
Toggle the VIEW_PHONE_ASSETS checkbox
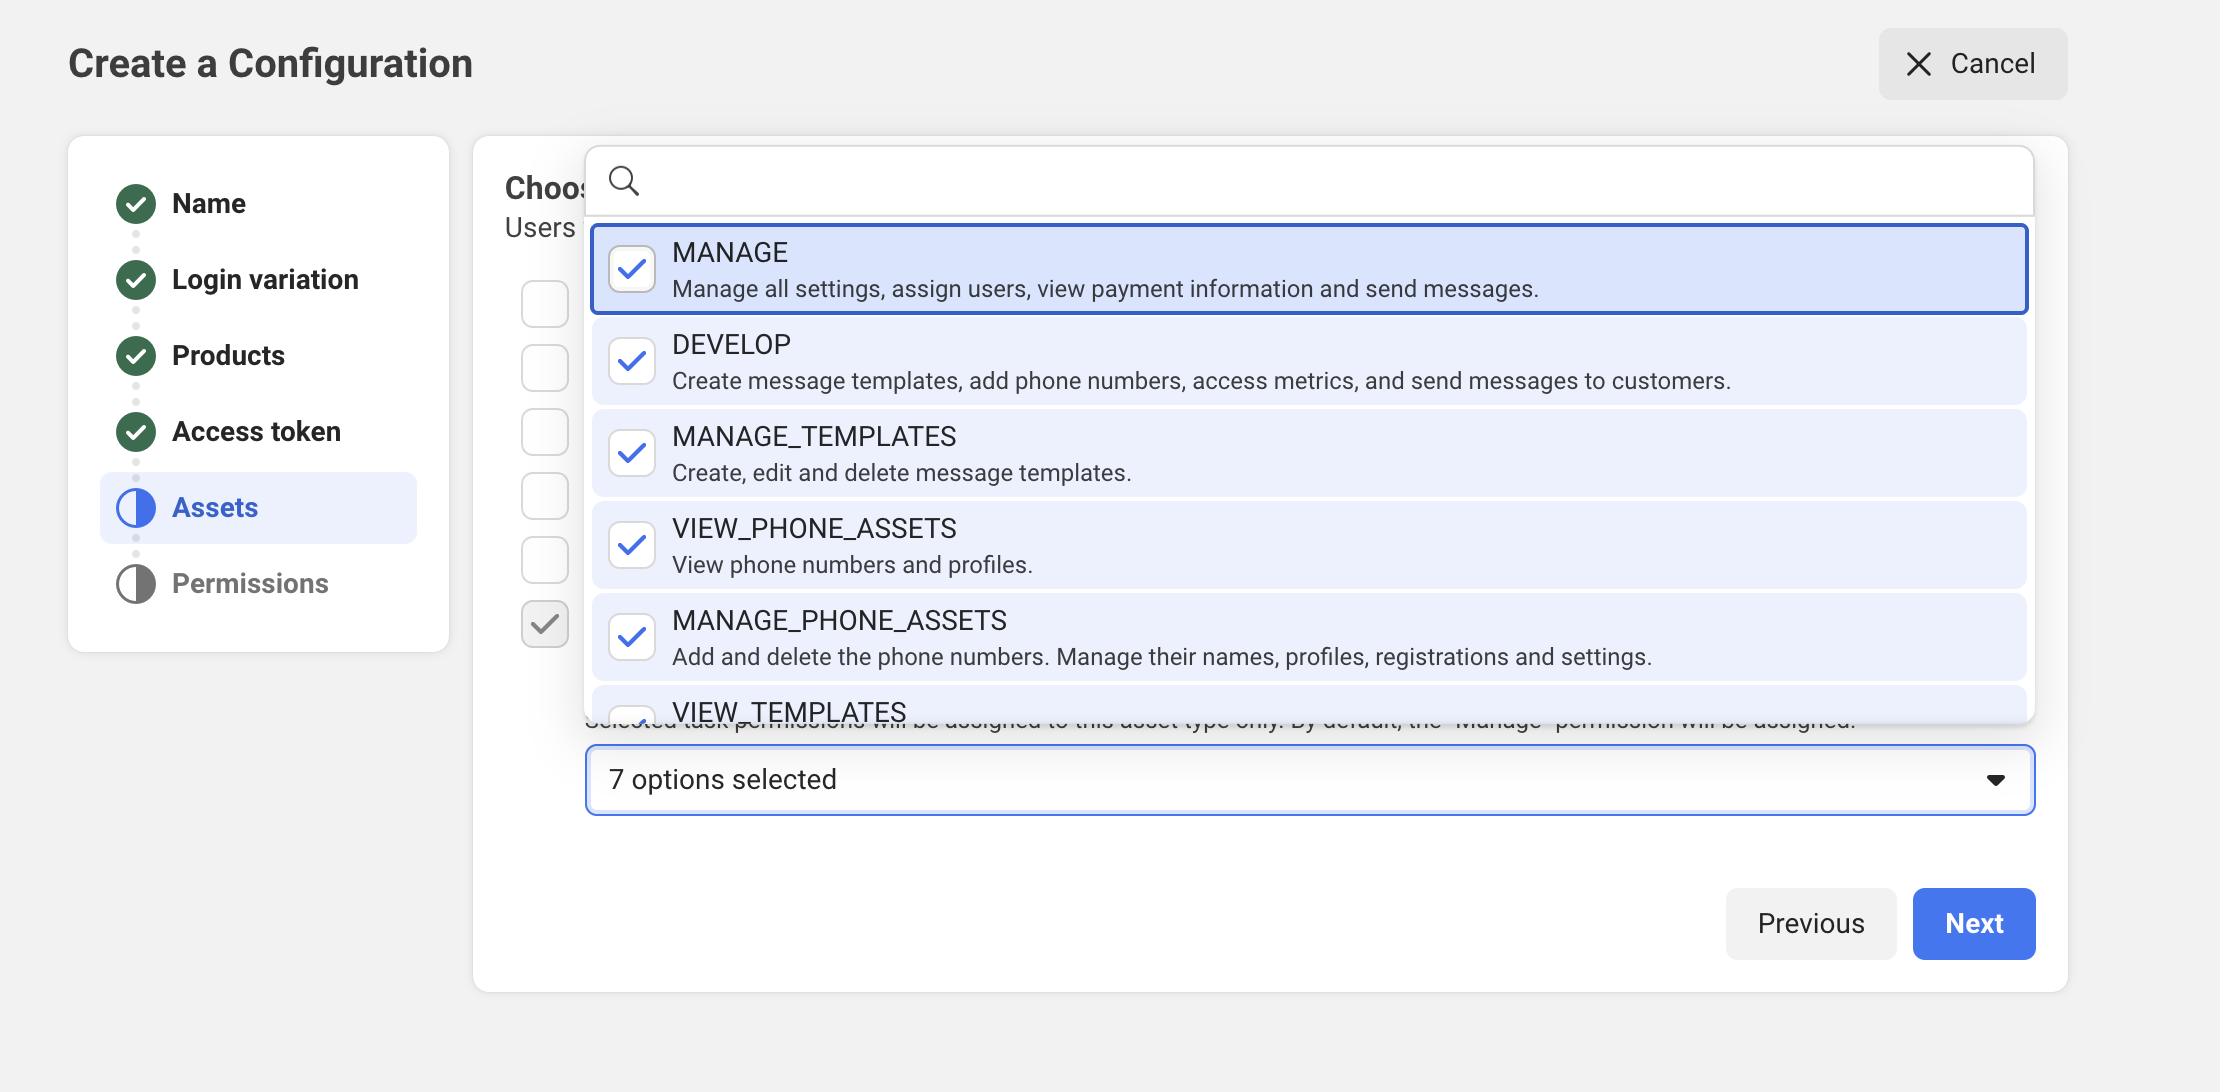(632, 545)
